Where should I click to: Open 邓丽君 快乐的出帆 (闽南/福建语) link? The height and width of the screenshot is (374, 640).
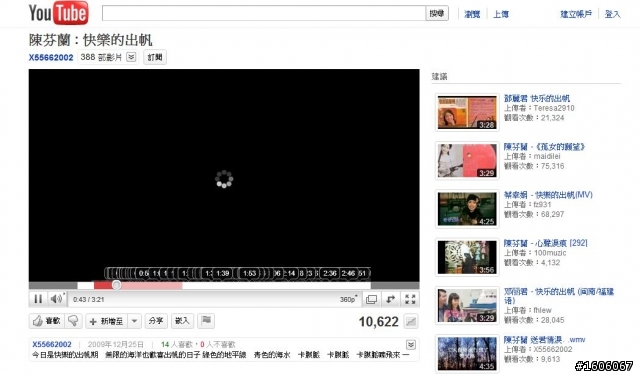click(559, 296)
